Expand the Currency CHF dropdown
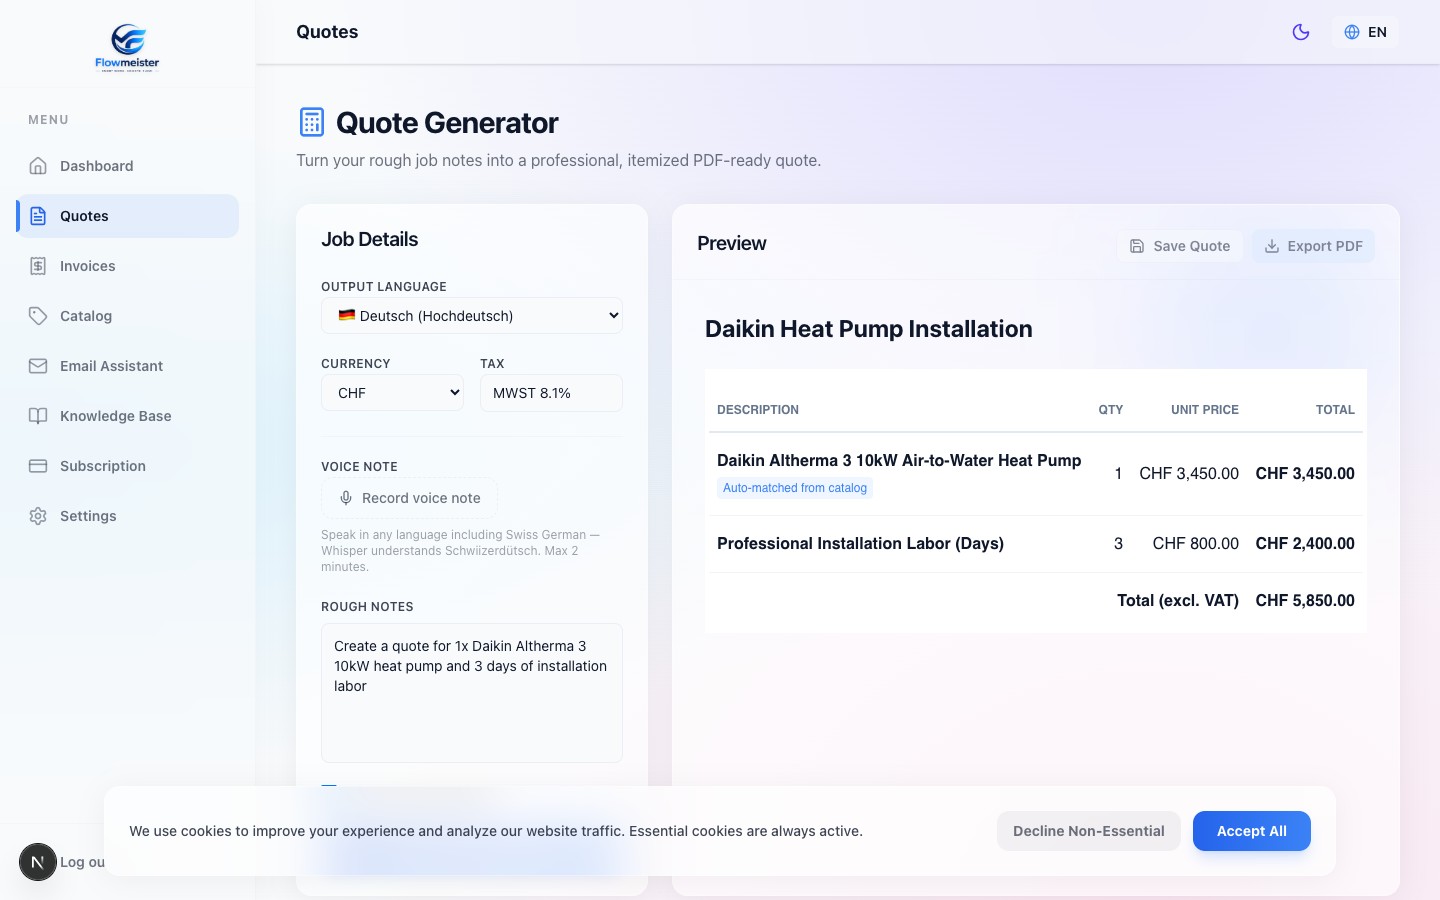 [394, 393]
